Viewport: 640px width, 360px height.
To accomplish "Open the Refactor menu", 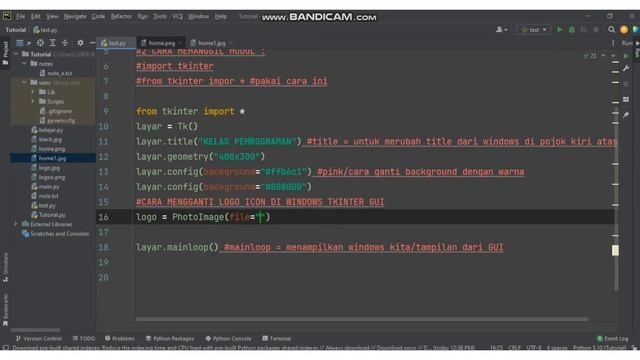I will click(121, 16).
